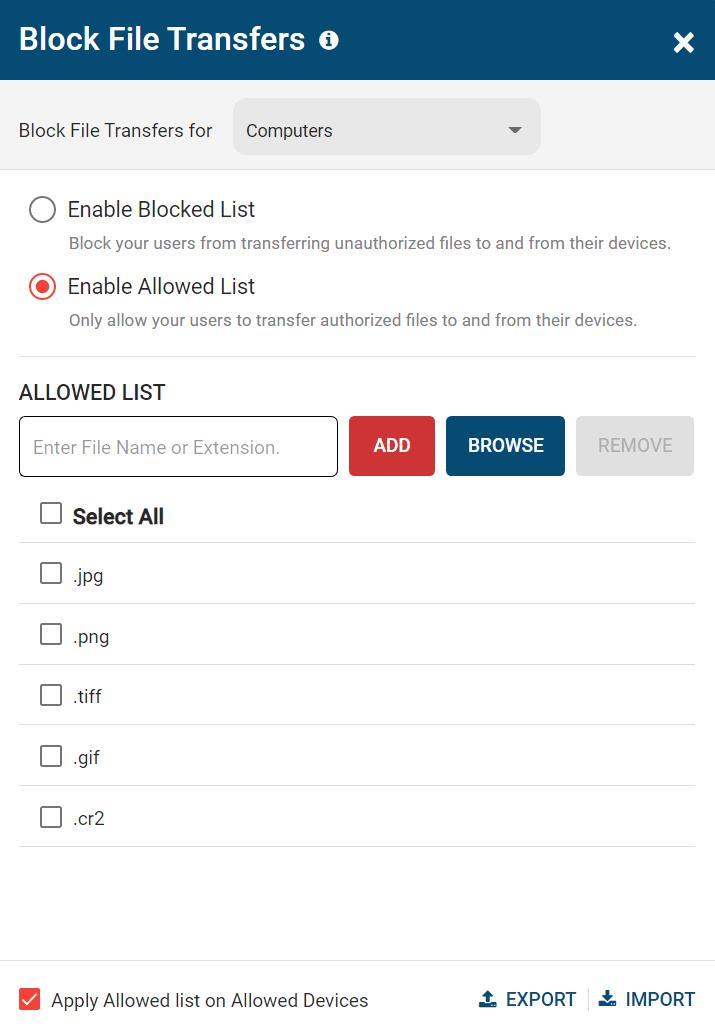Click the IMPORT link
This screenshot has height=1036, width=715.
(658, 998)
